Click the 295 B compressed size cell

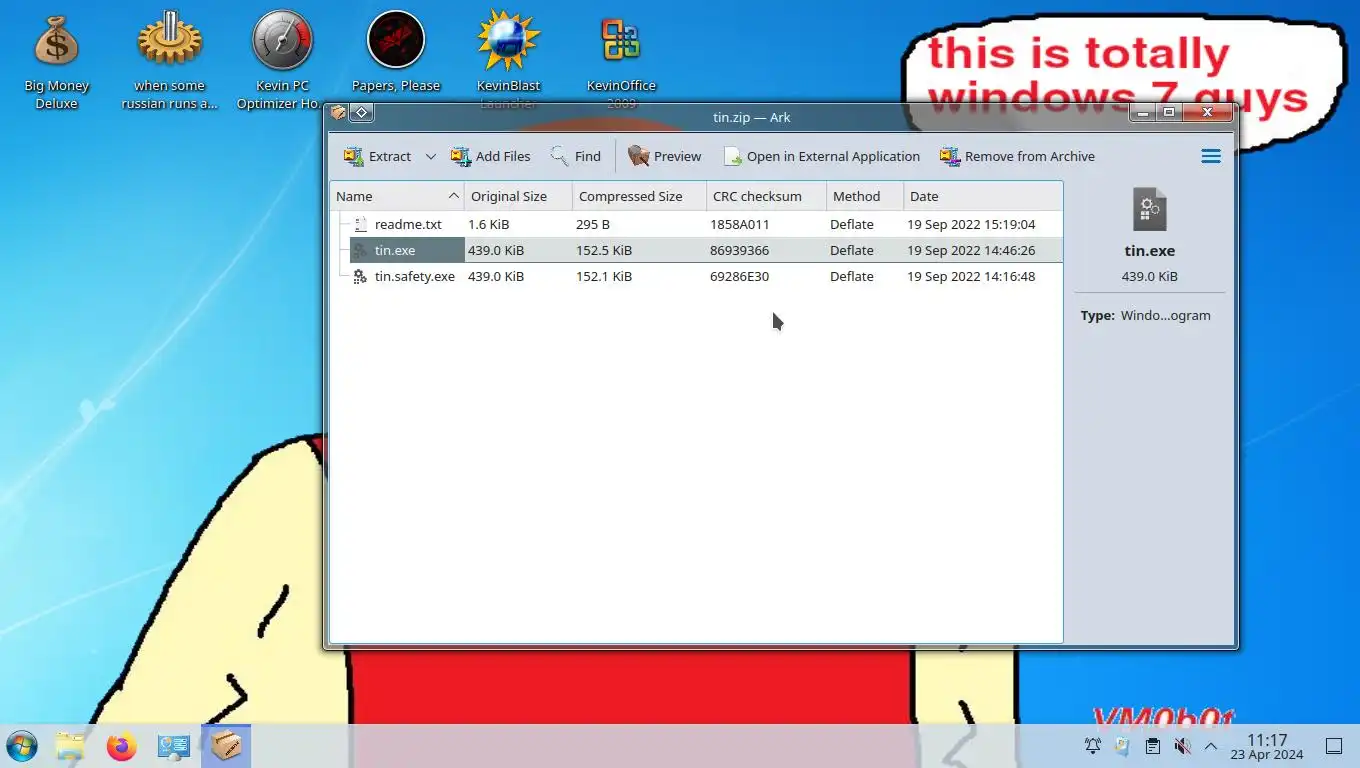point(593,224)
